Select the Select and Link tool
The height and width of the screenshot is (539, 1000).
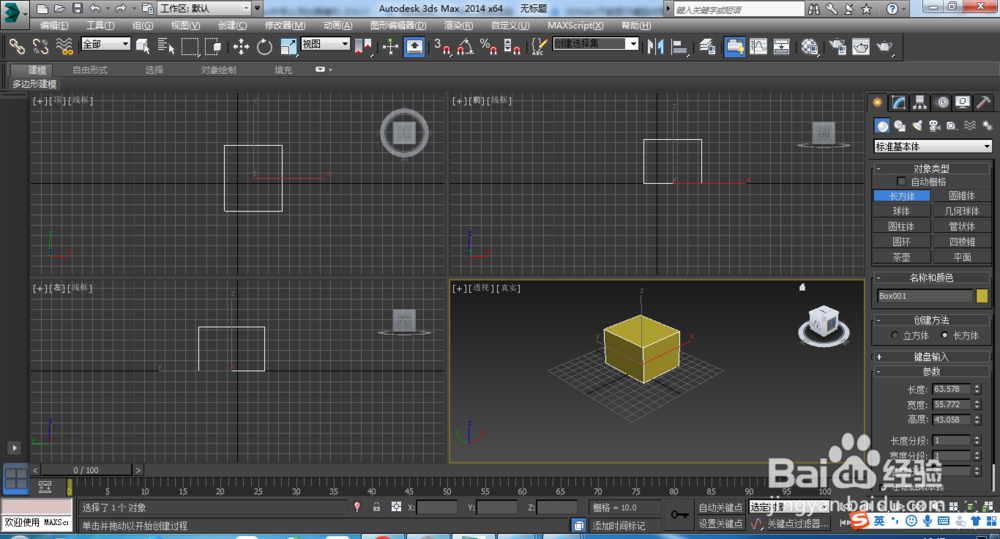click(17, 47)
